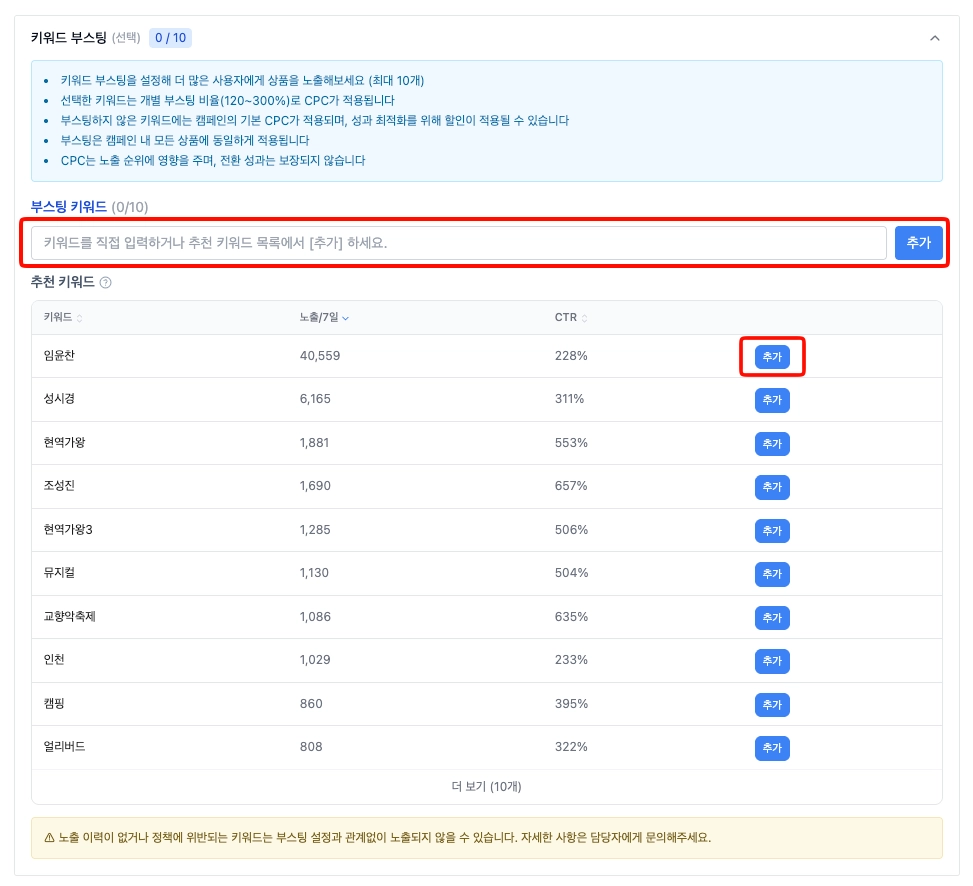Collapse the 키워드 부스팅 section chevron
This screenshot has width=973, height=886.
click(935, 38)
